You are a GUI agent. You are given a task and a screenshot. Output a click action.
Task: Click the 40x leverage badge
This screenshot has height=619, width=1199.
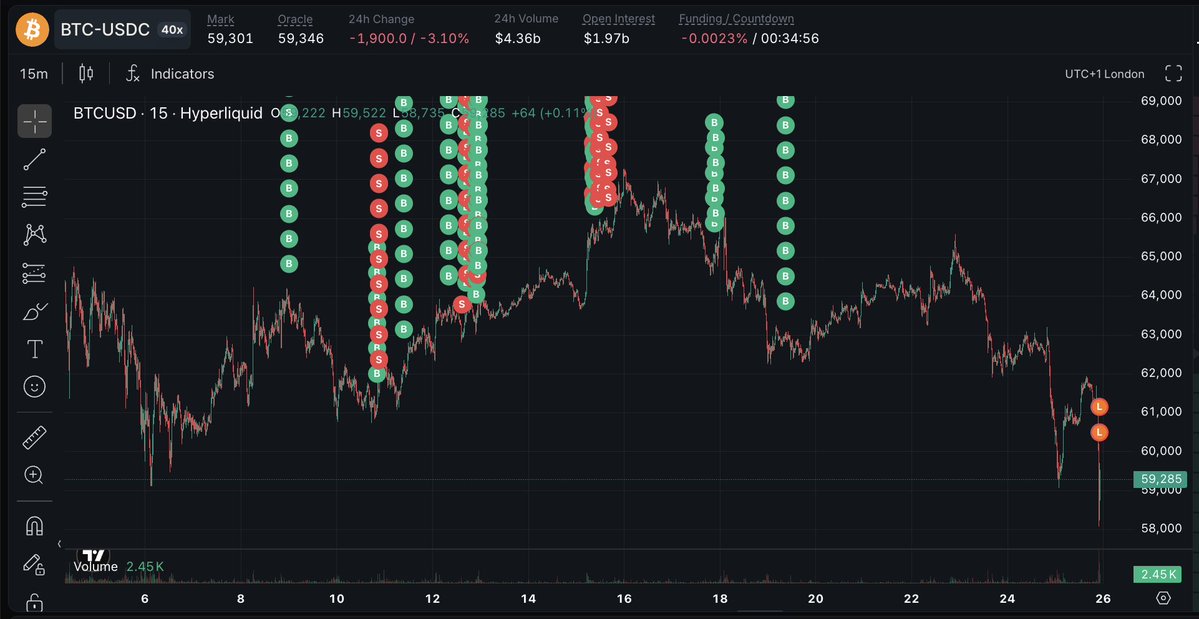(171, 30)
